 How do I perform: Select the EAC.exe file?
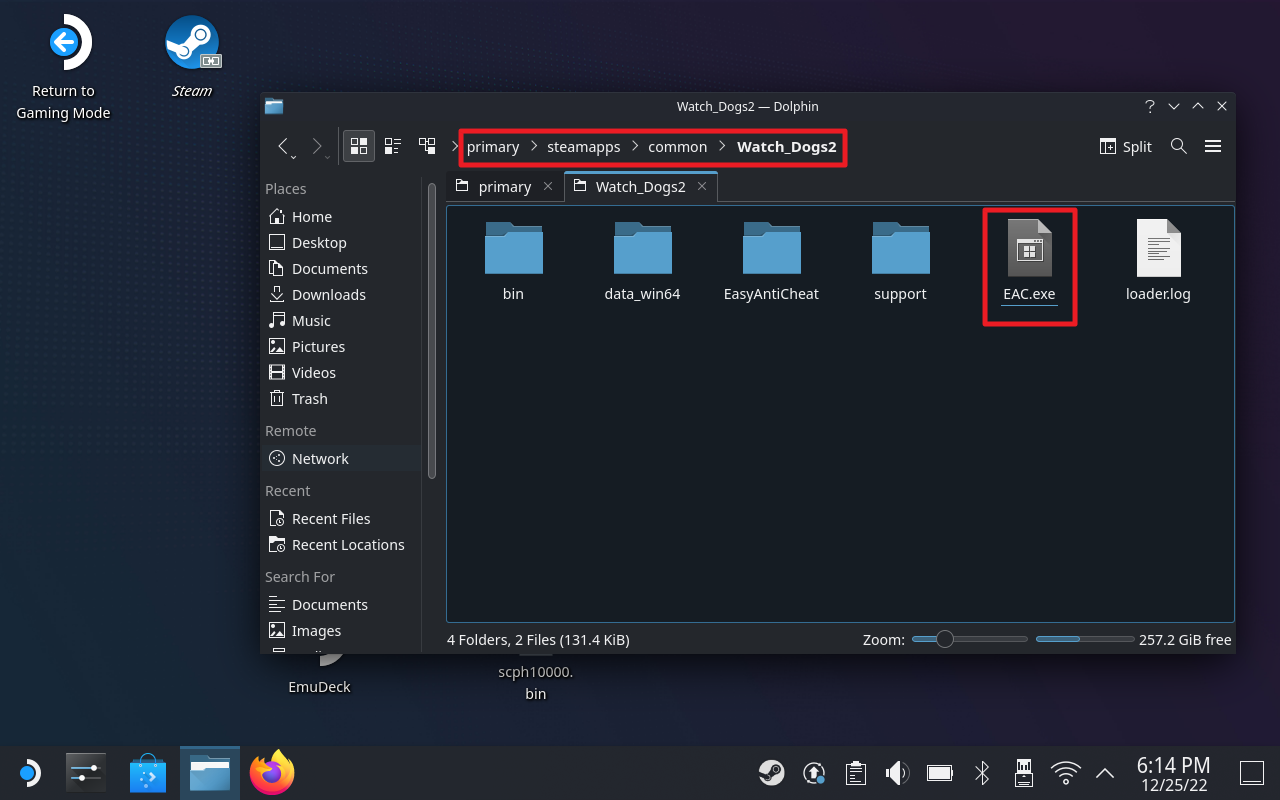click(1029, 262)
